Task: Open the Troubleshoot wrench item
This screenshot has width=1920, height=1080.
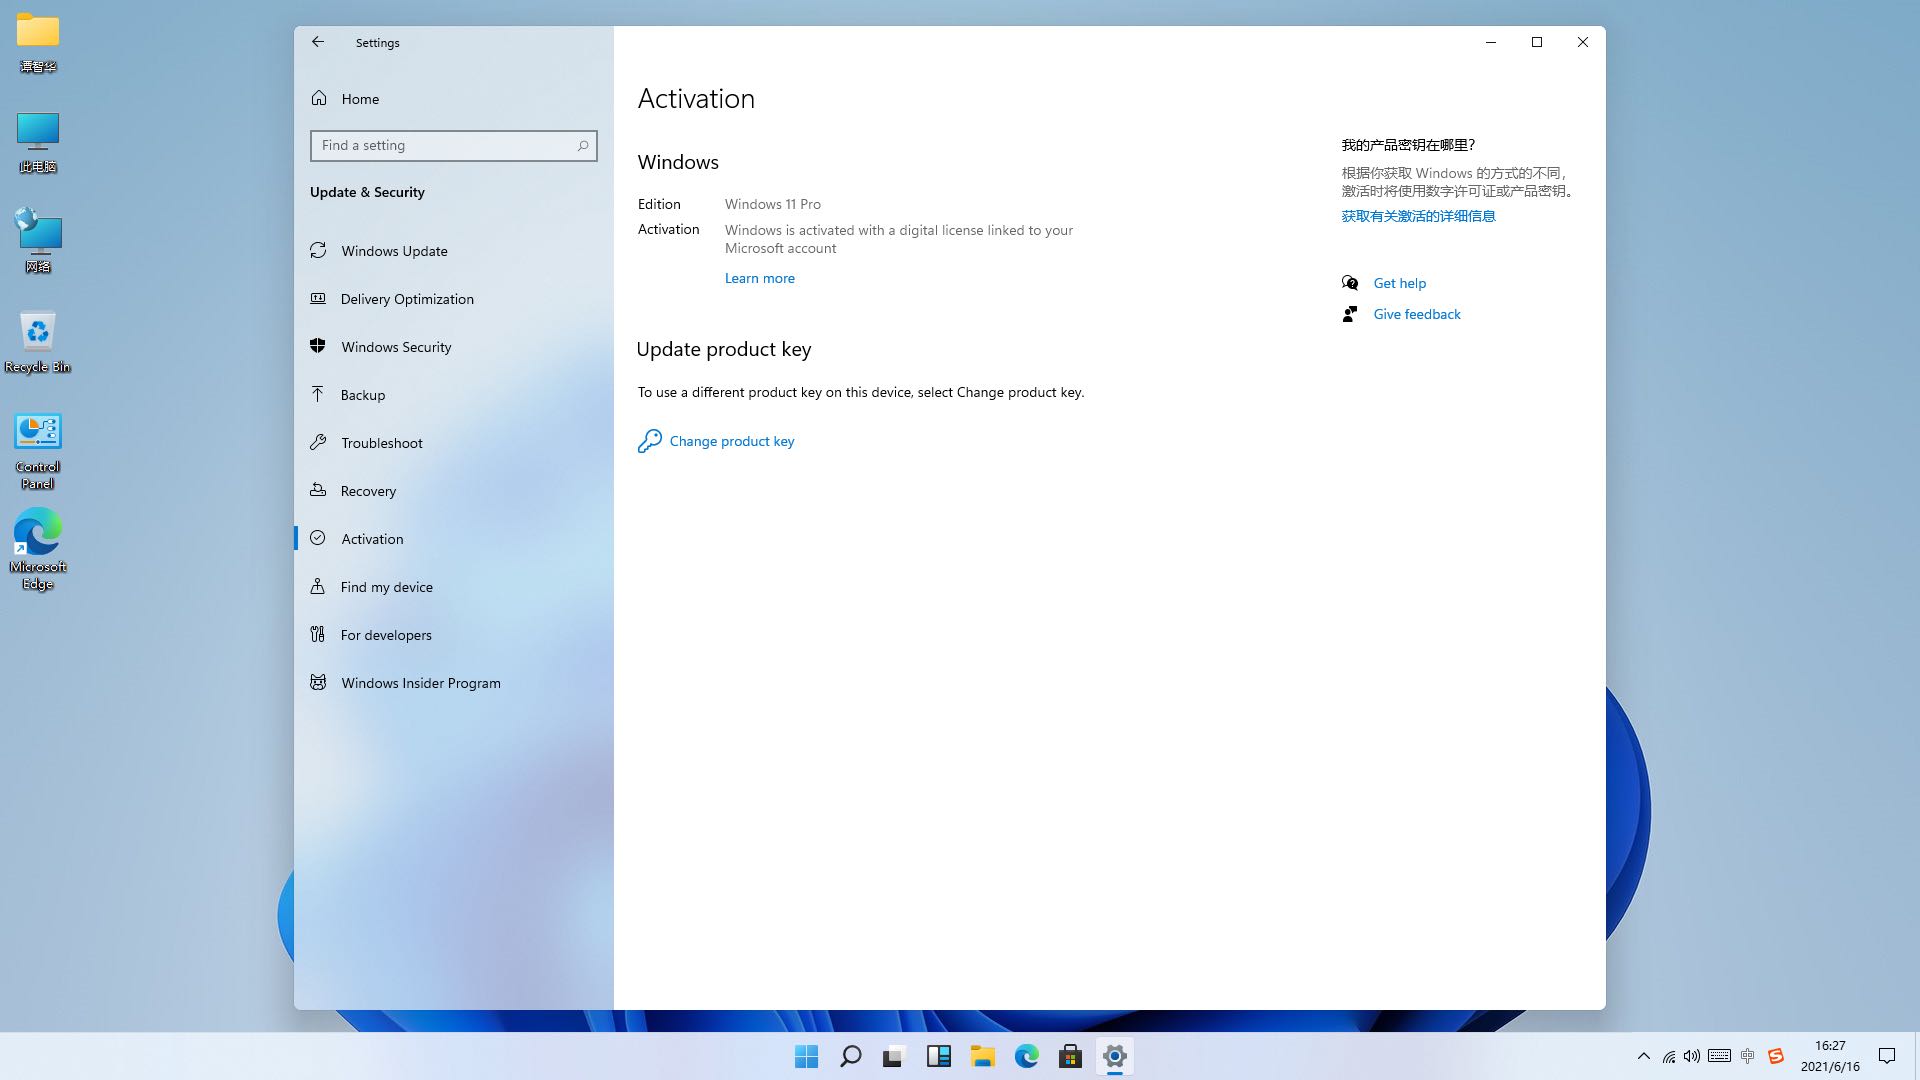Action: 381,443
